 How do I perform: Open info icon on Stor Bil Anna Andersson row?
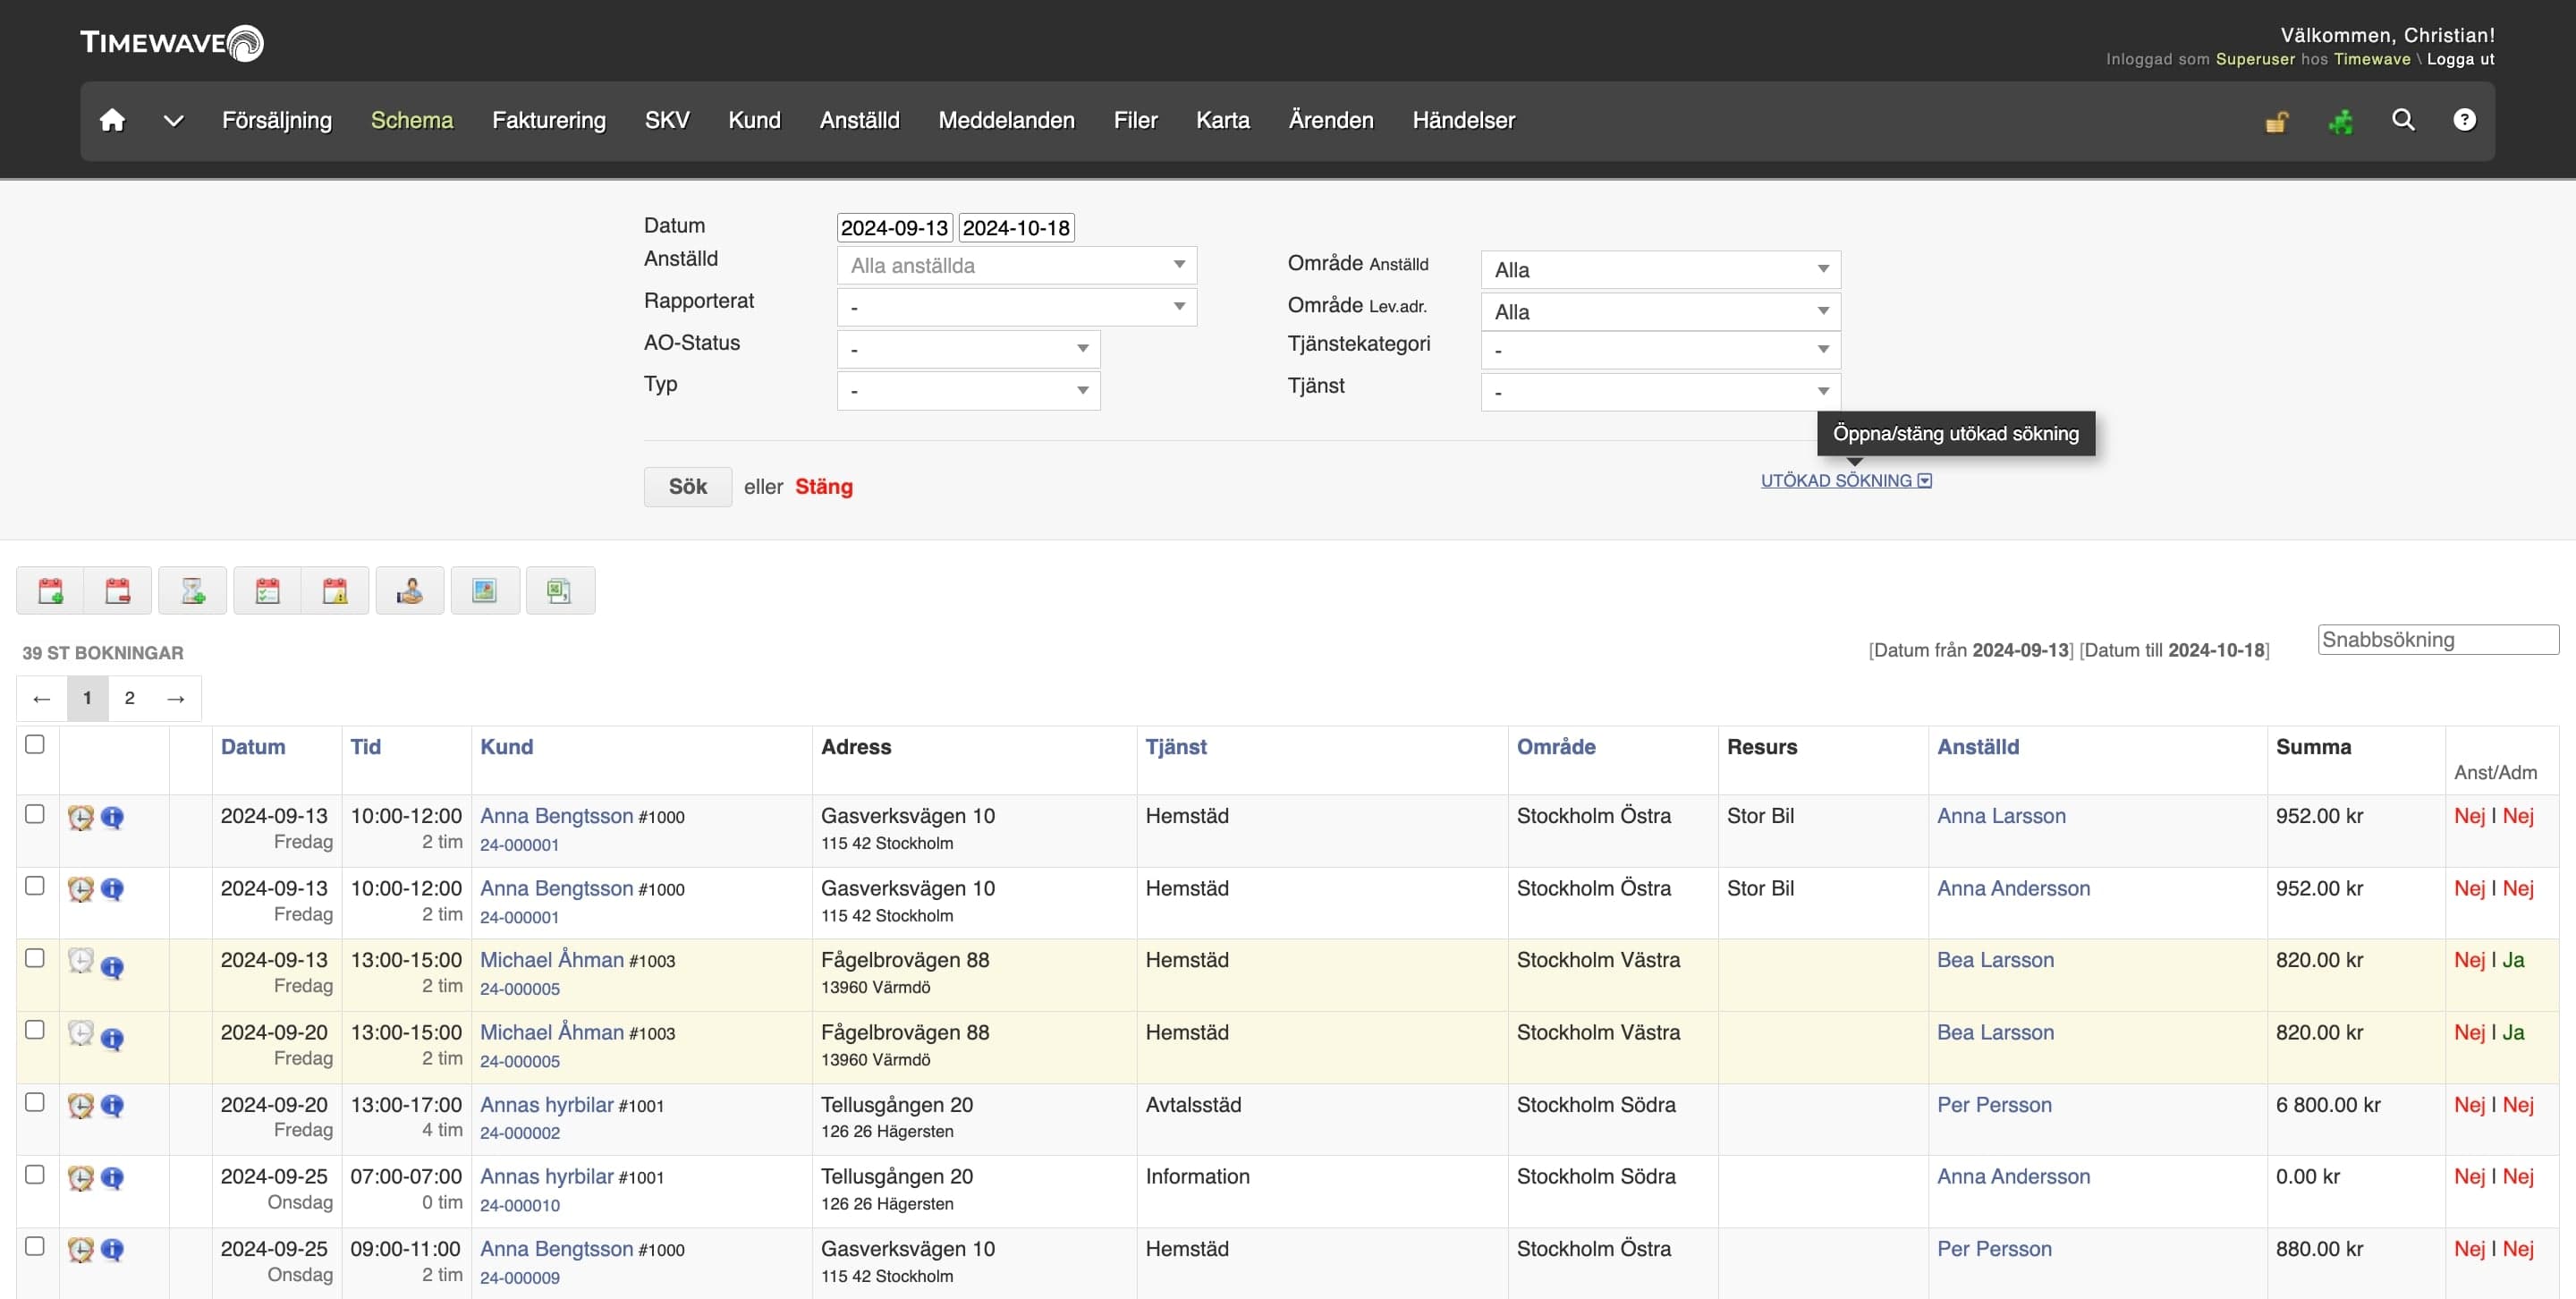pos(112,889)
